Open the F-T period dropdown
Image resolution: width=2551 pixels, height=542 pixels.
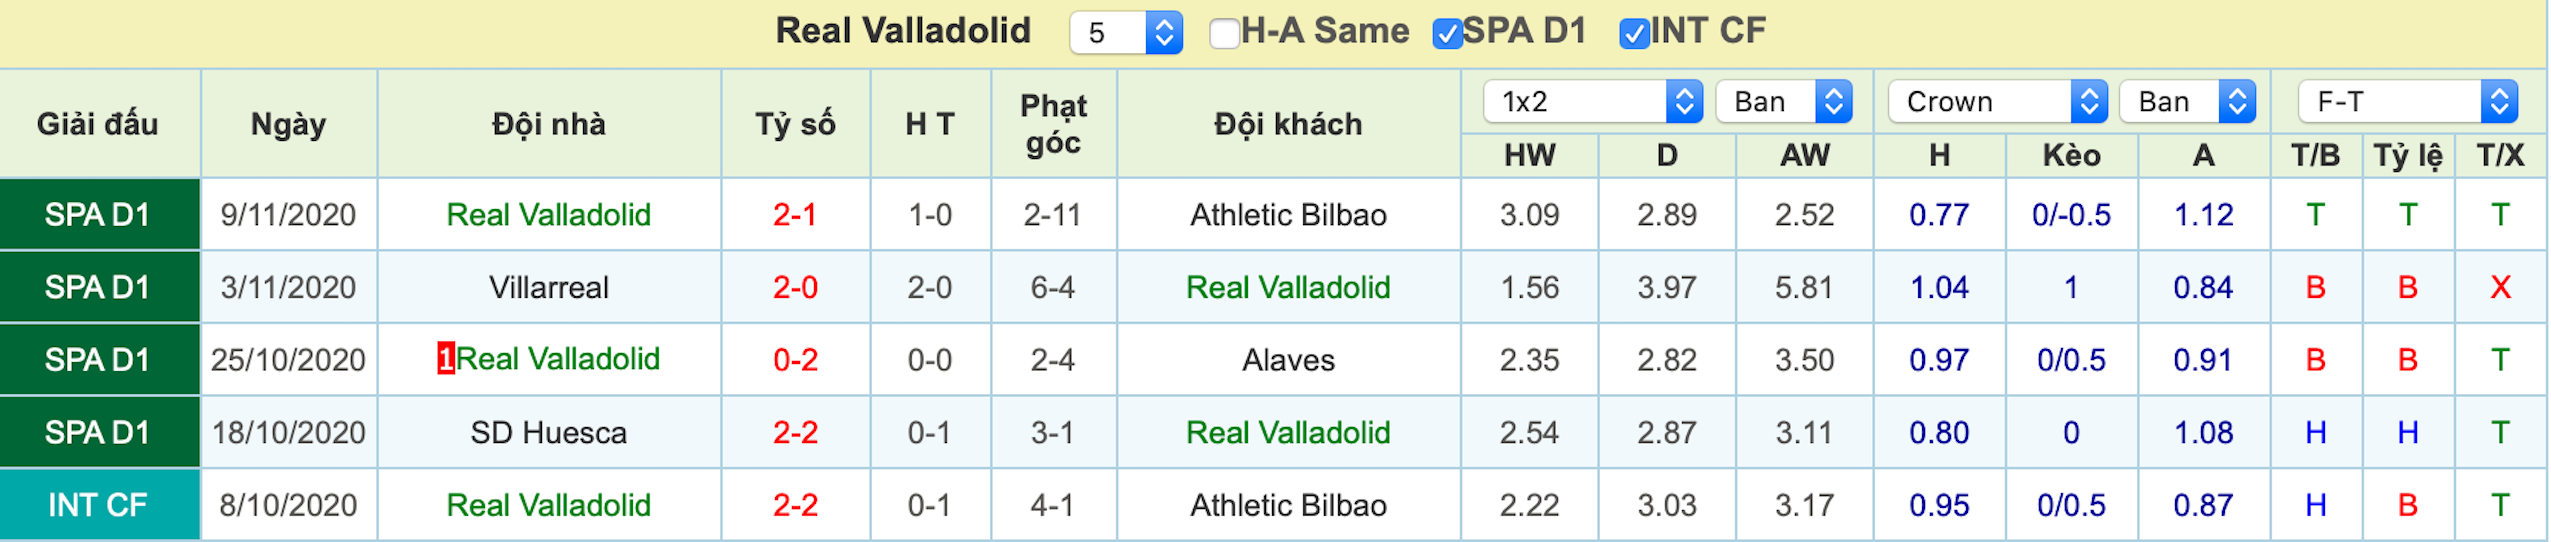[2408, 101]
